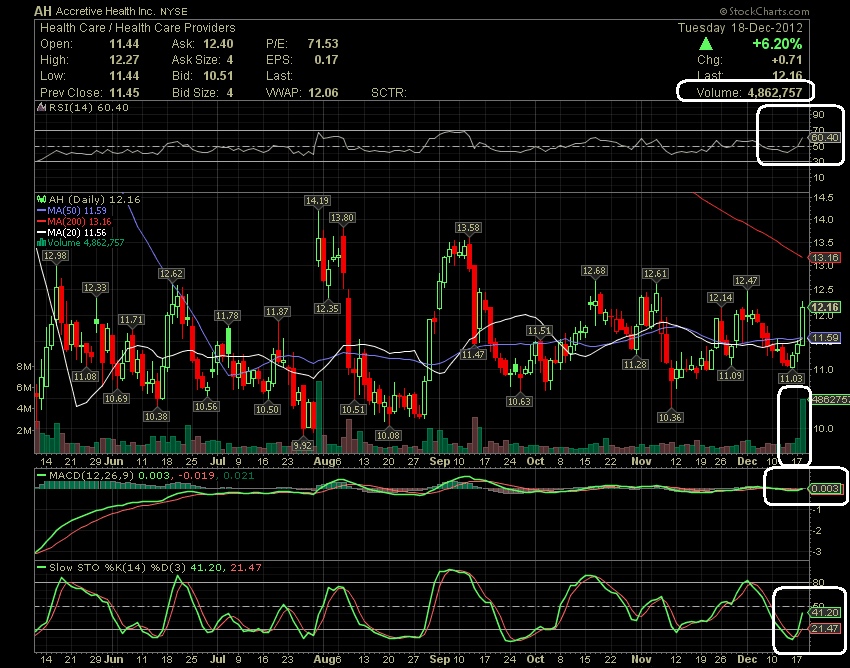
Task: Click the blue 11.59 axis tag
Action: coord(824,338)
